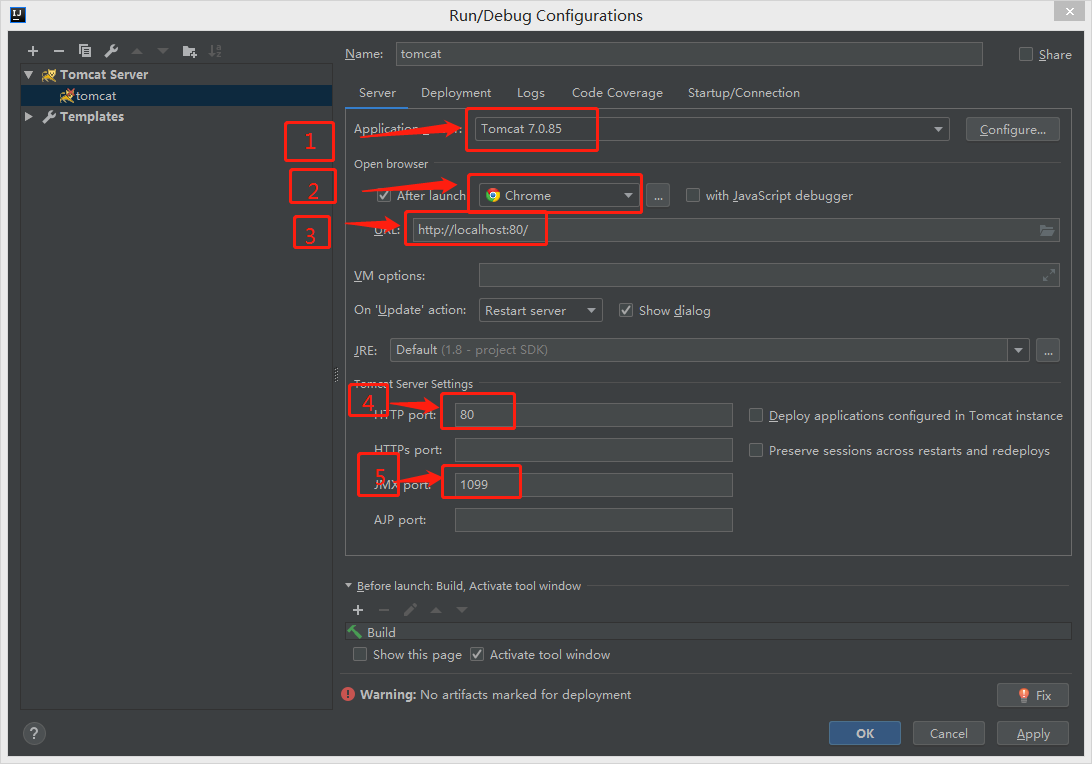Click the VM options input field
This screenshot has width=1092, height=764.
click(769, 275)
